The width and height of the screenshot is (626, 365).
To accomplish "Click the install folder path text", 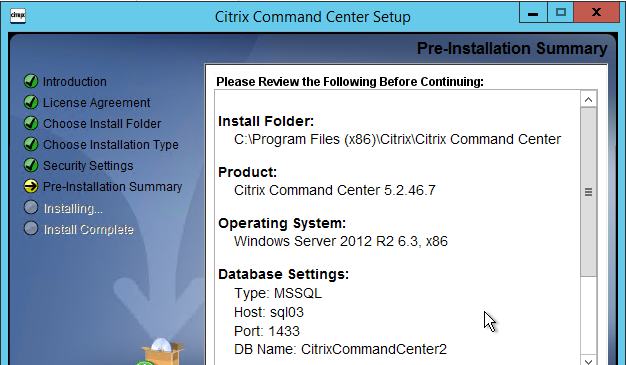I will (x=397, y=139).
